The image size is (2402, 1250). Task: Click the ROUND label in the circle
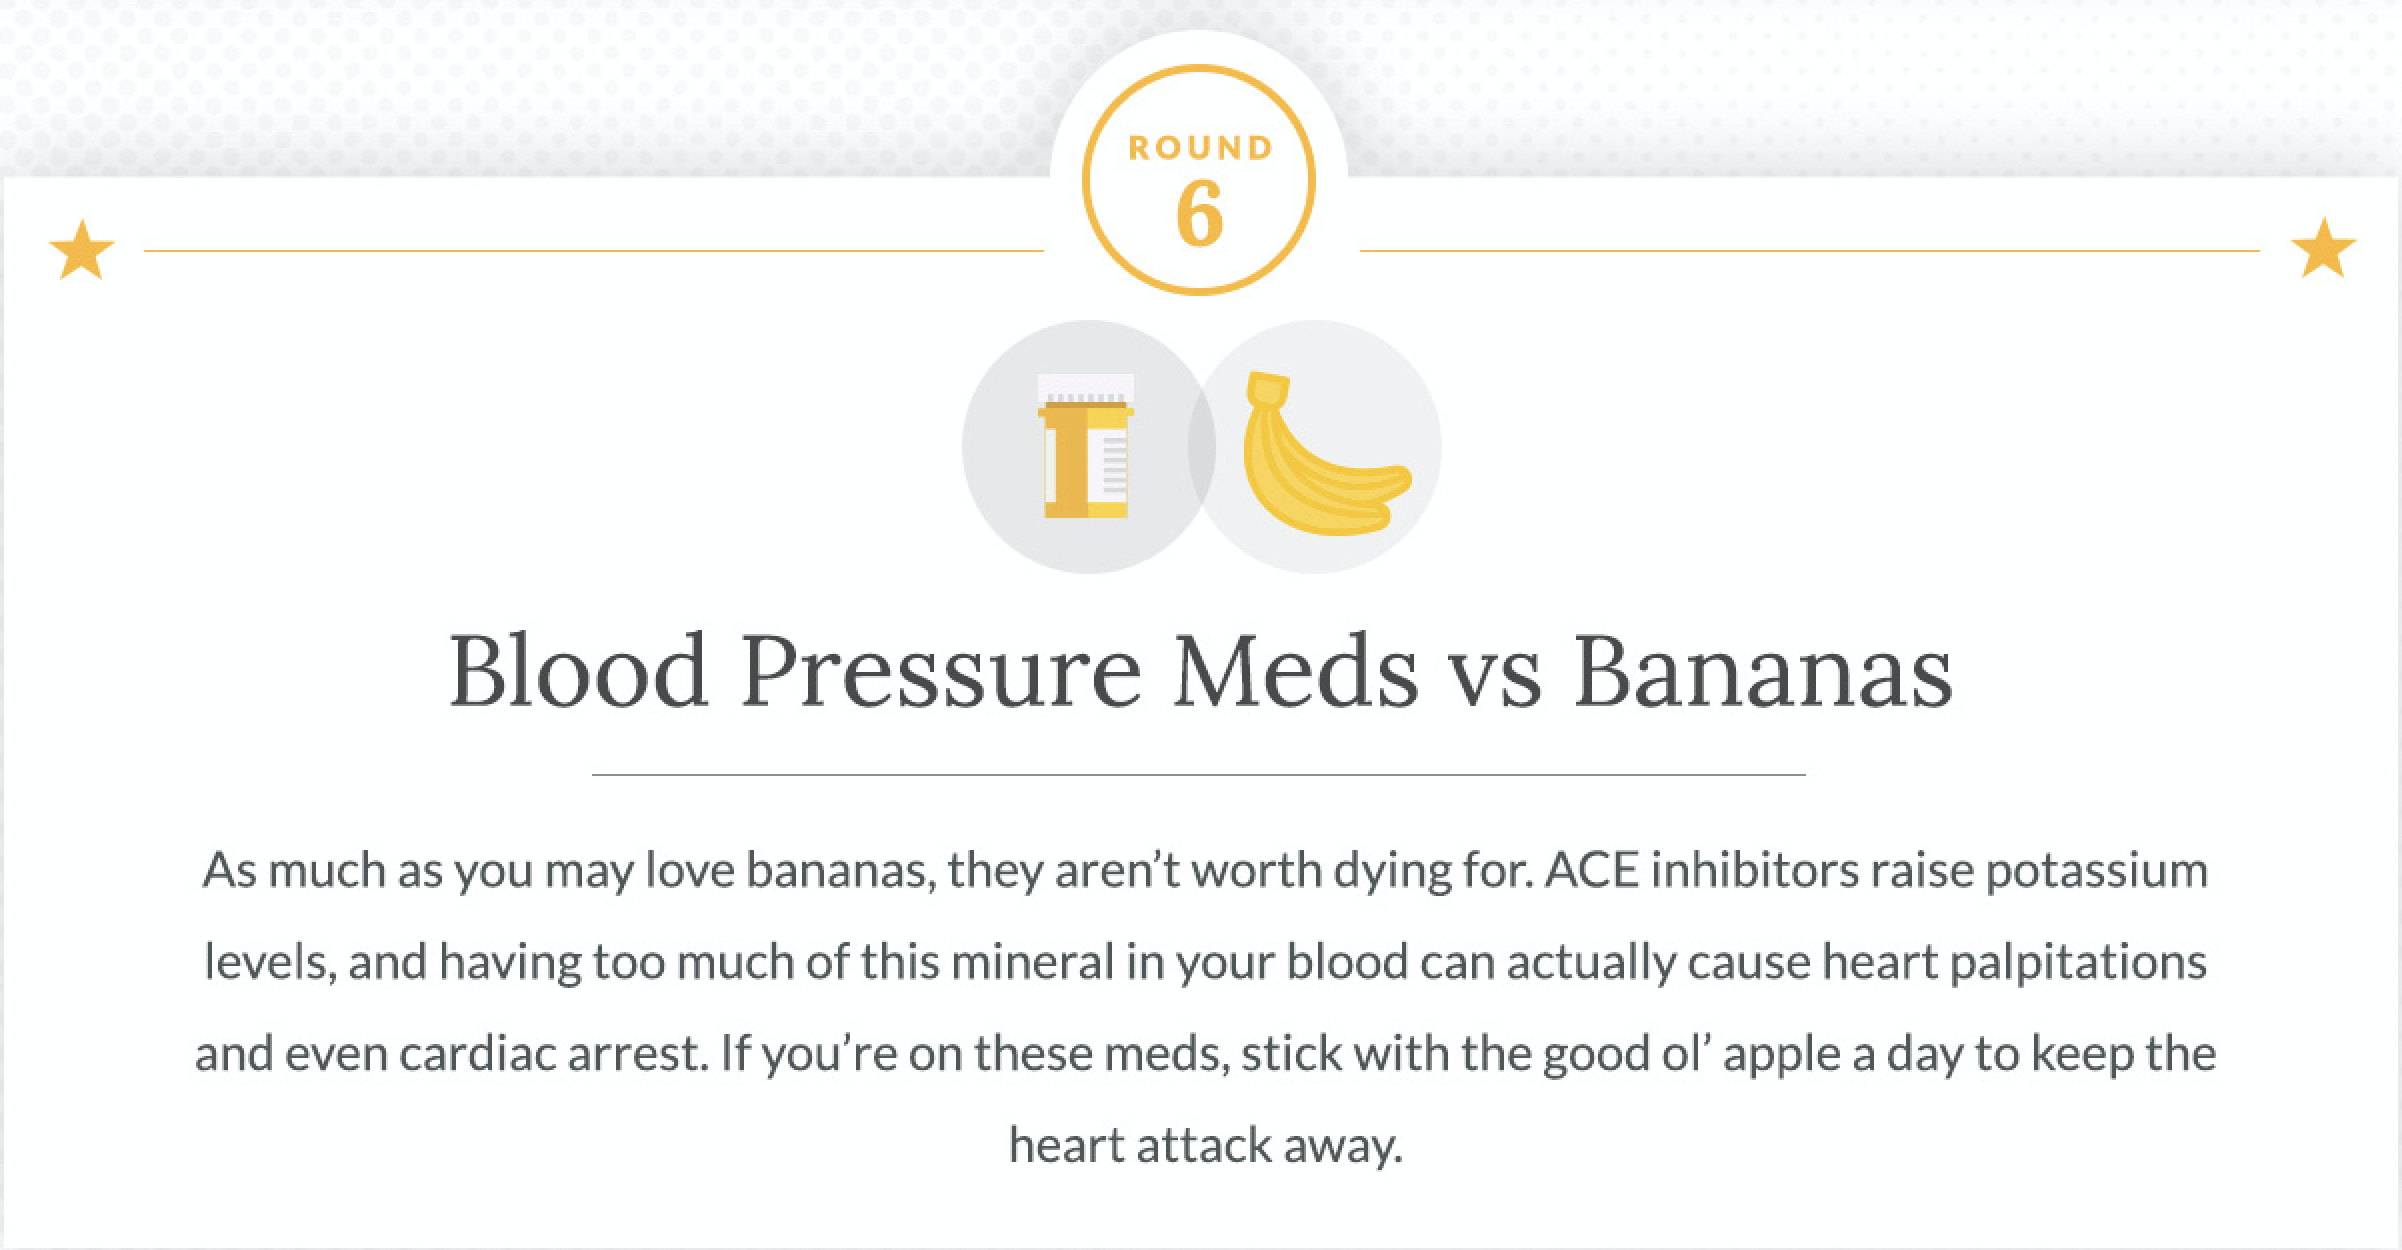(x=1200, y=149)
